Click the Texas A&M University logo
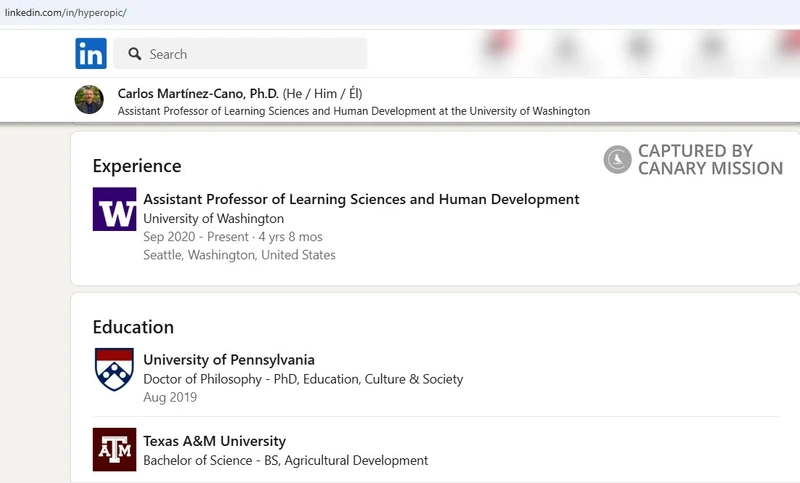 tap(114, 449)
